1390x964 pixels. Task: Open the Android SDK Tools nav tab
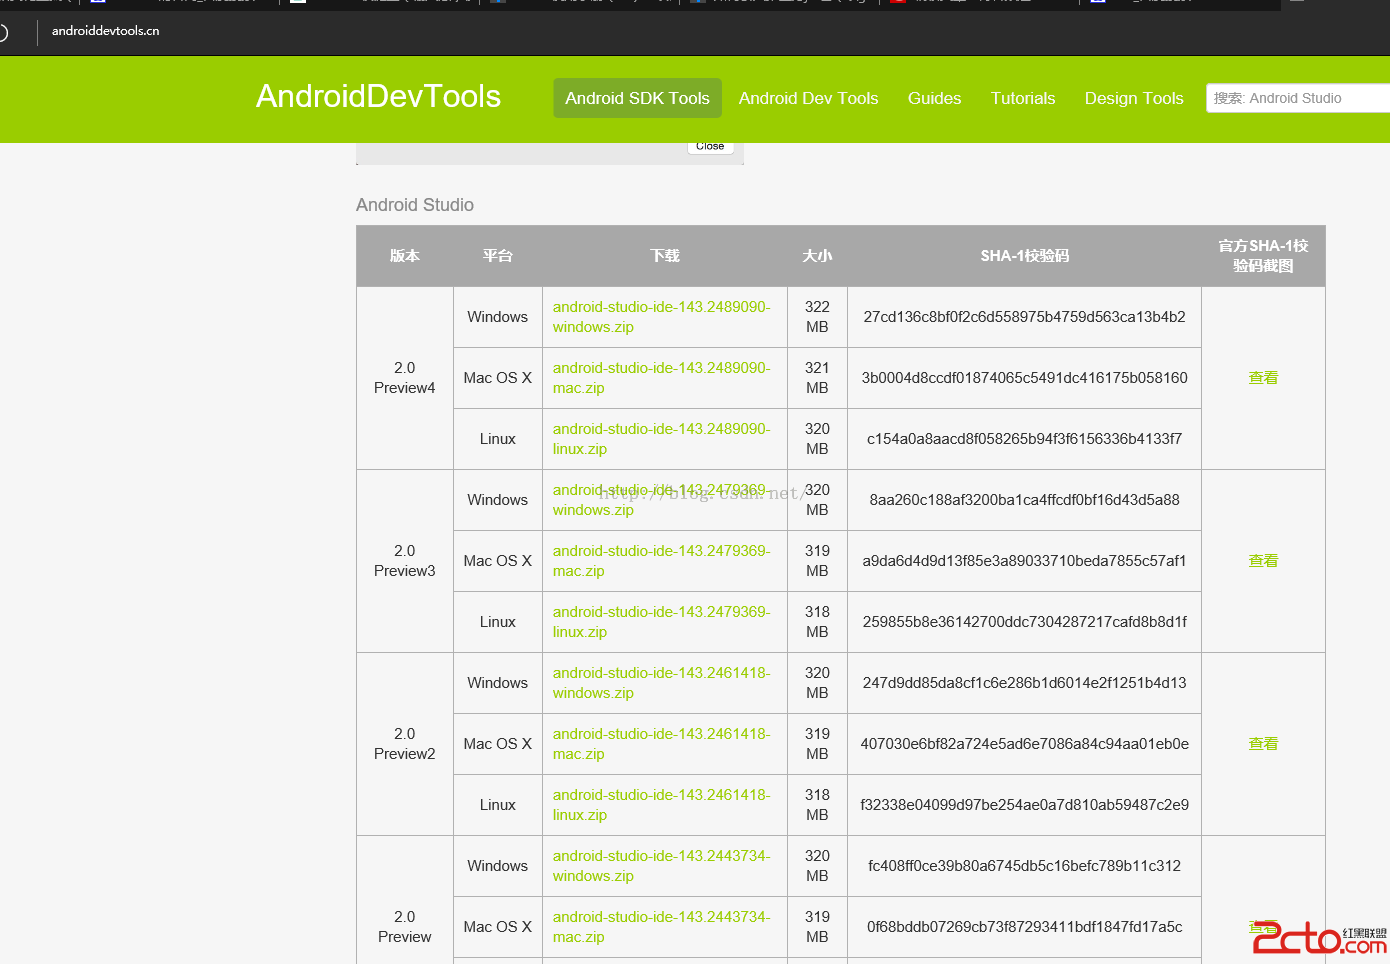point(637,98)
